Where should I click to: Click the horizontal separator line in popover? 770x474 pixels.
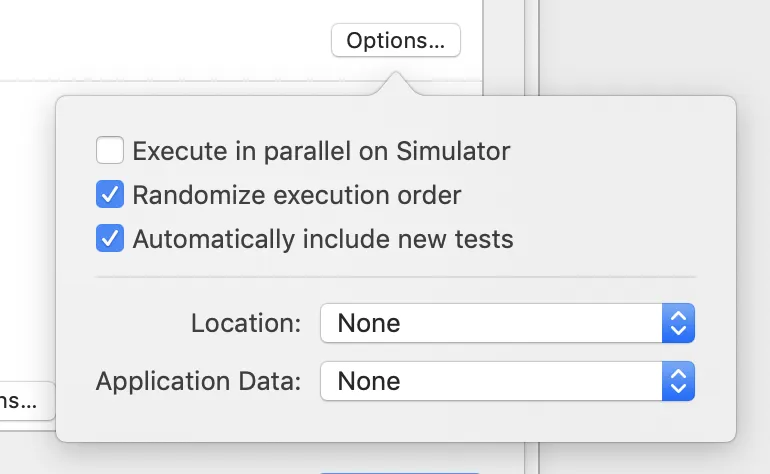pos(395,277)
